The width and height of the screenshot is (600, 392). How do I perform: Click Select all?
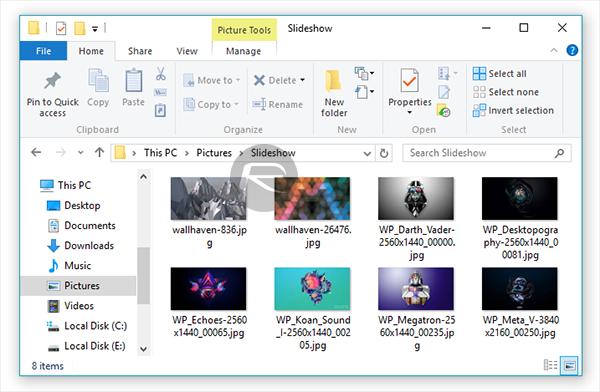(499, 74)
